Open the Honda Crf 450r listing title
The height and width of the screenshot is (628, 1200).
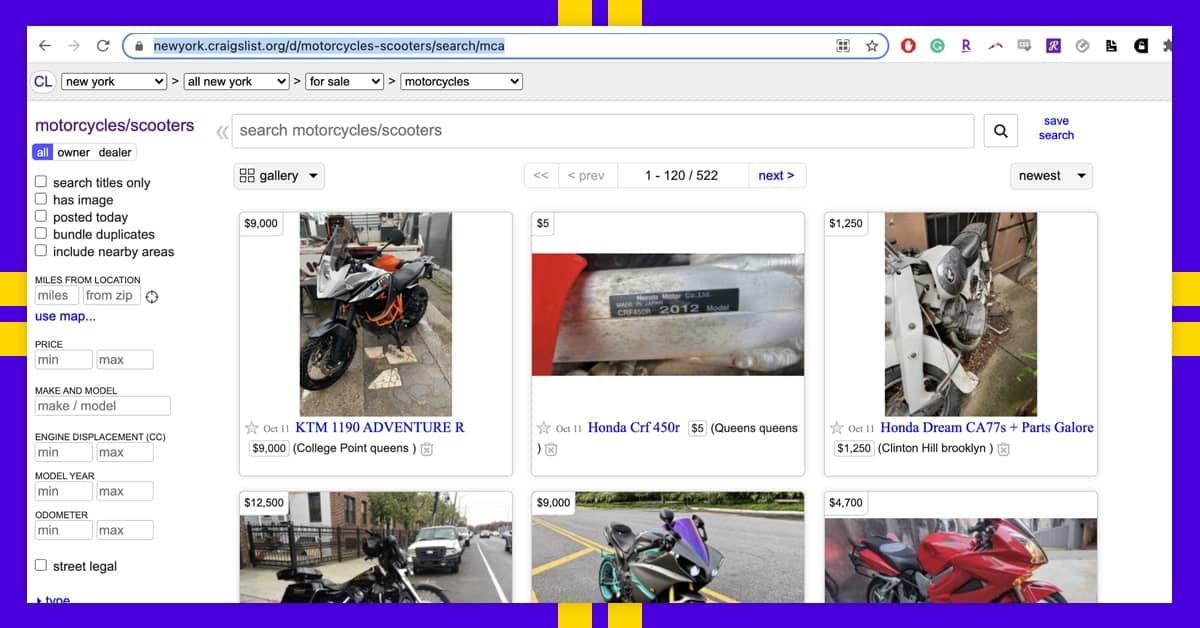(x=634, y=428)
